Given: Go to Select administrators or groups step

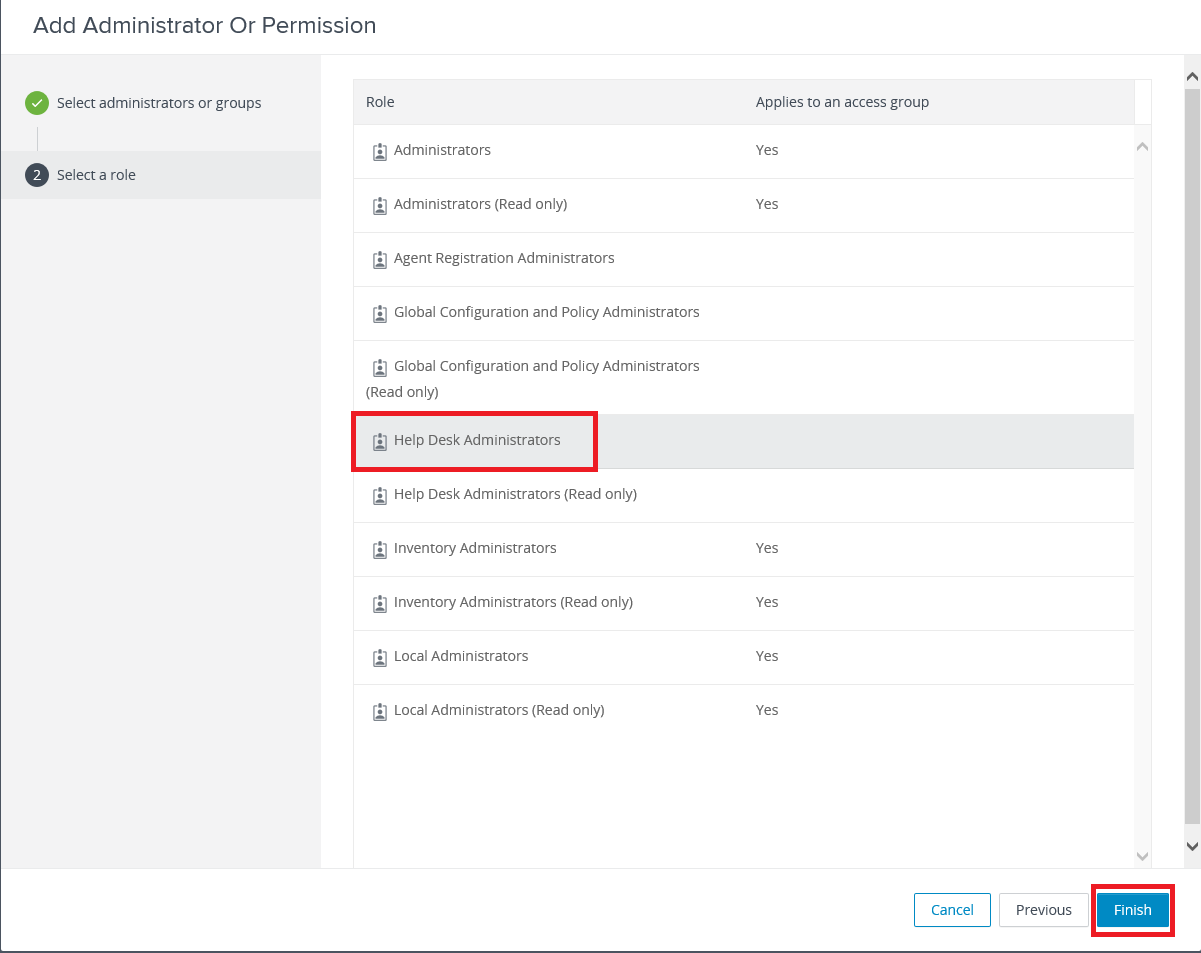Looking at the screenshot, I should pos(159,103).
